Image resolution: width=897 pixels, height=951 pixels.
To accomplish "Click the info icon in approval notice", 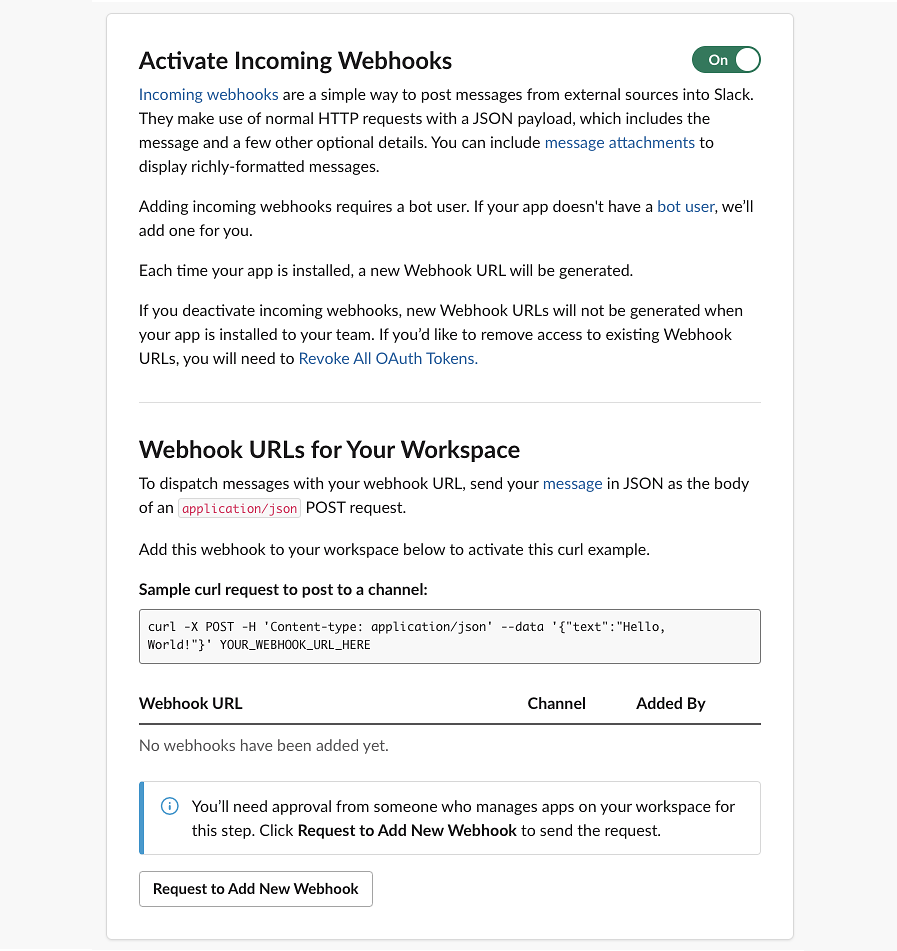I will click(x=170, y=806).
